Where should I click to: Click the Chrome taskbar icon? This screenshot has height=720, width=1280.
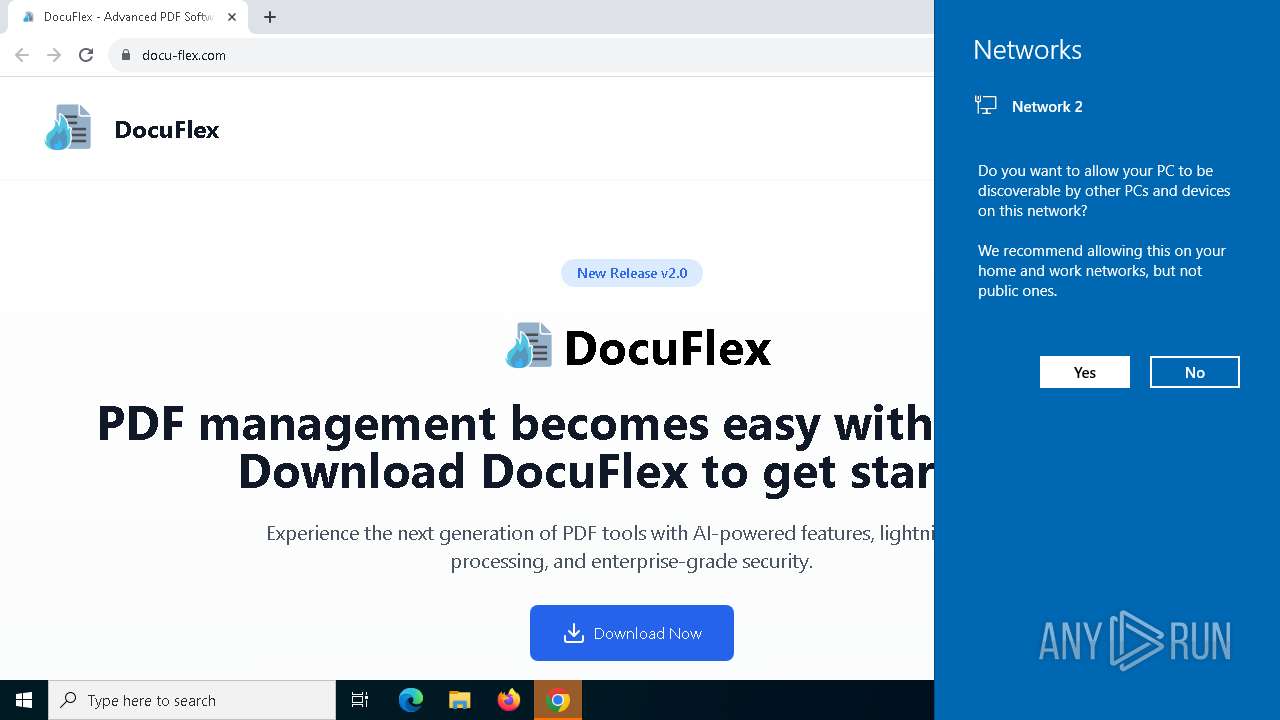(x=559, y=700)
